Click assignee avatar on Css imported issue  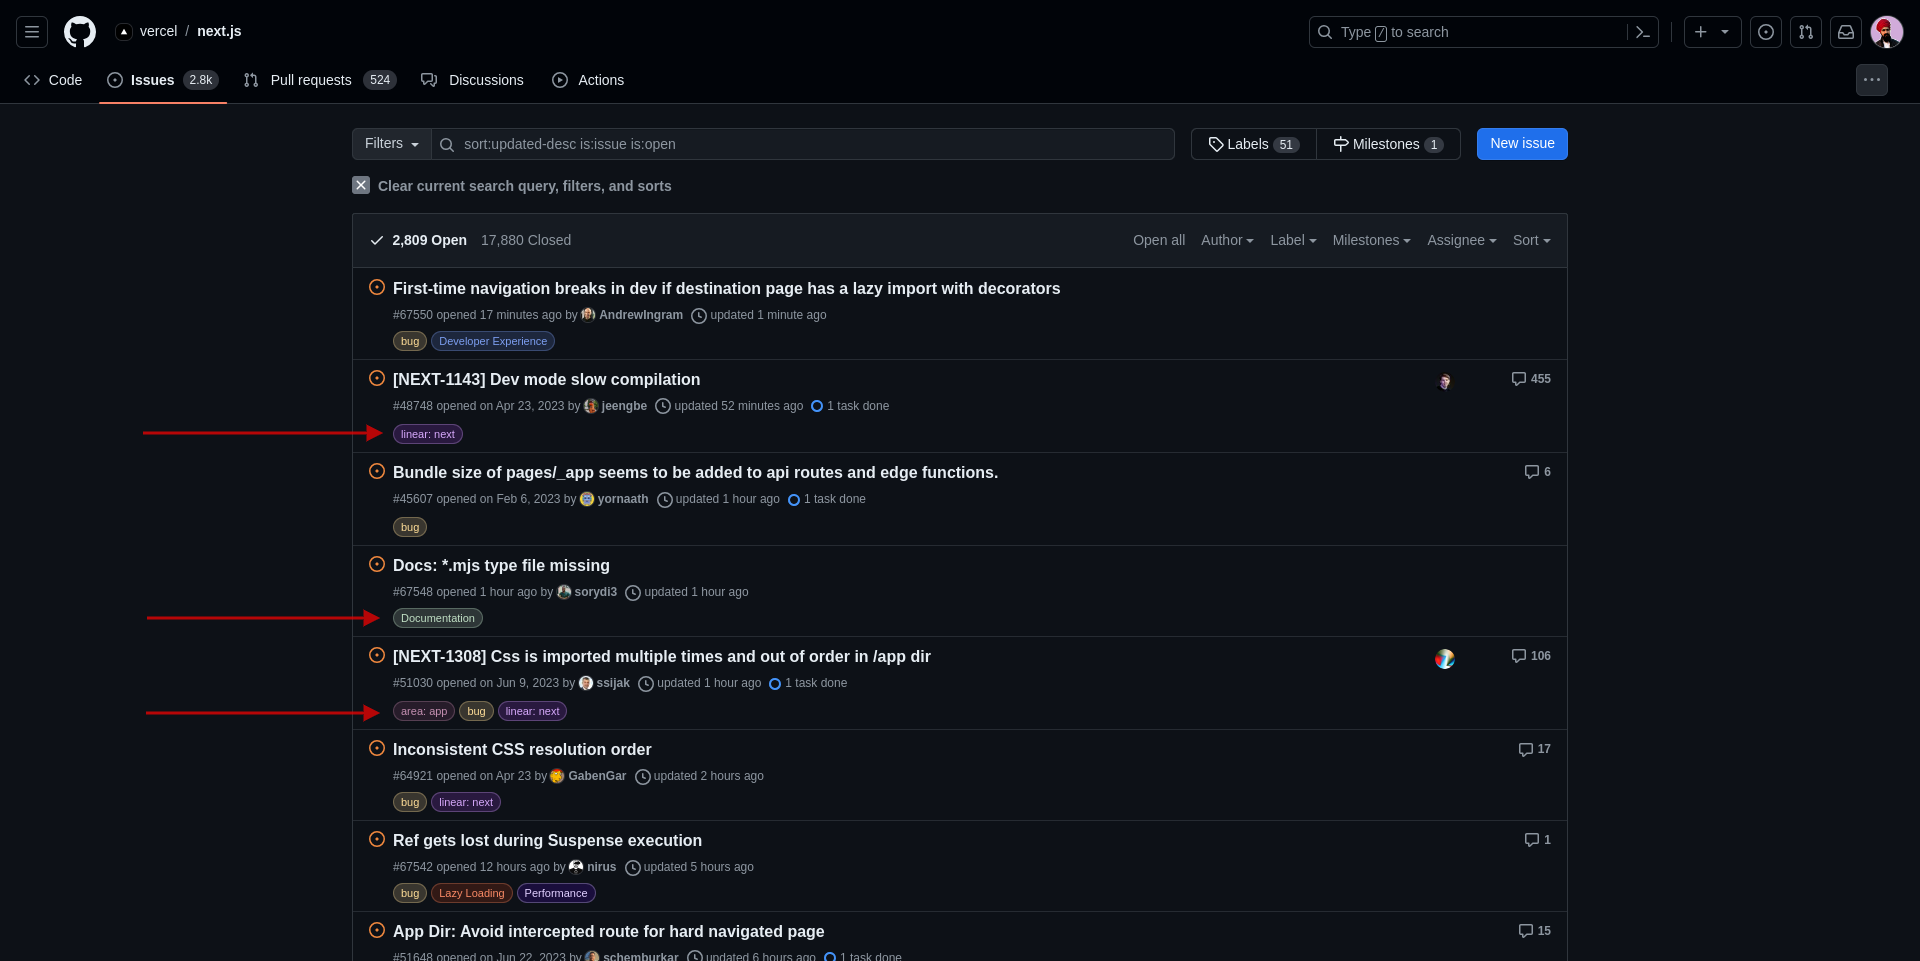pos(1445,659)
